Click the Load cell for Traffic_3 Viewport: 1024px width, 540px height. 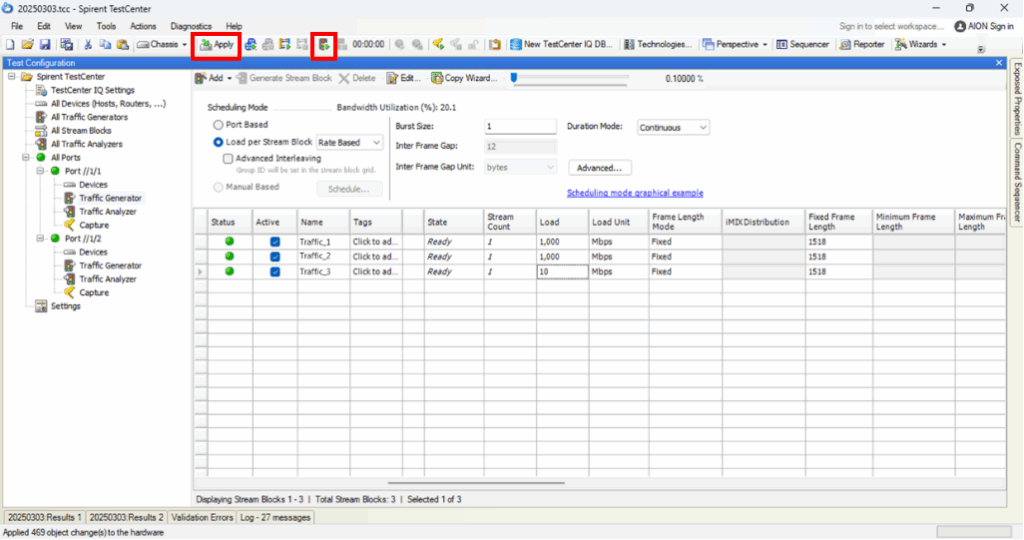(562, 272)
